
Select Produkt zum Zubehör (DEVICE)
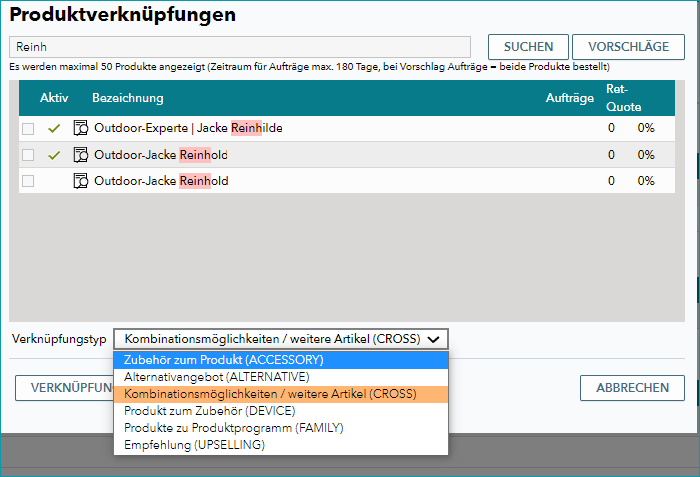click(x=281, y=411)
